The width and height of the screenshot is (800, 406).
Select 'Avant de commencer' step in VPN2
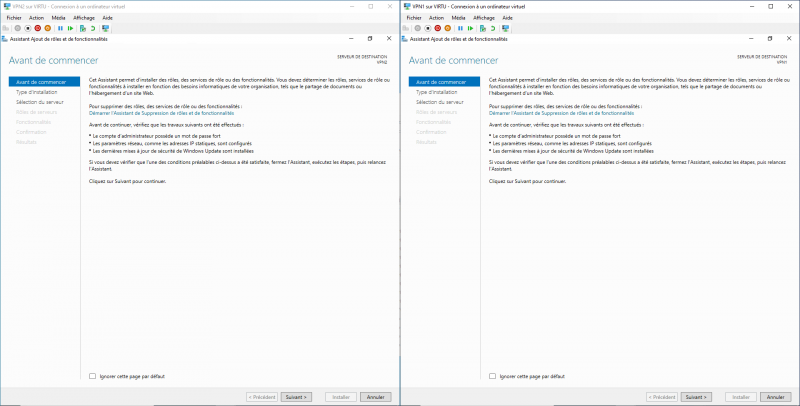tap(44, 82)
